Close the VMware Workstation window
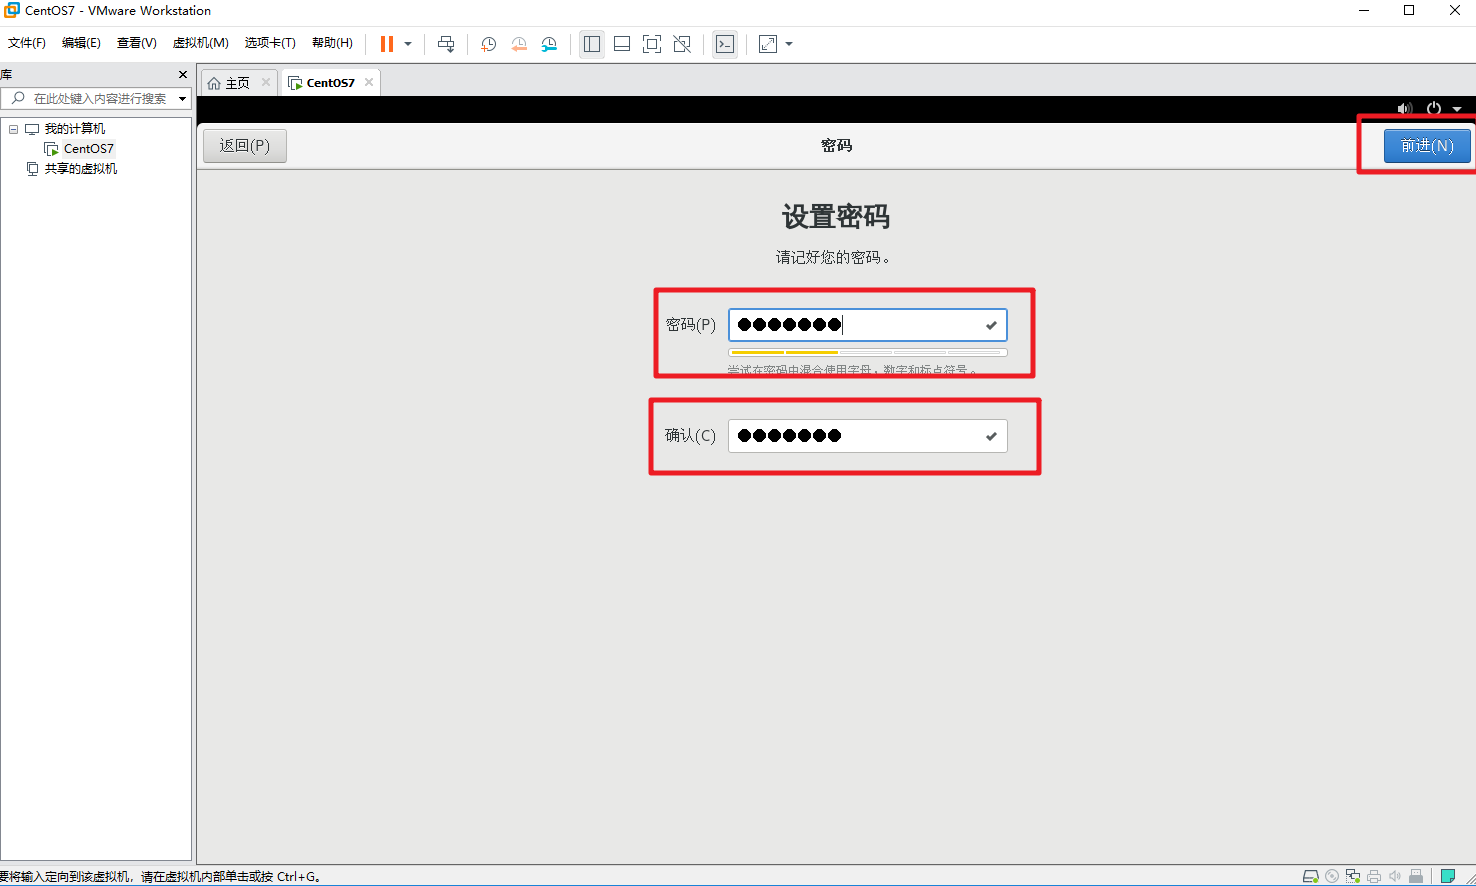Image resolution: width=1476 pixels, height=886 pixels. tap(1454, 11)
